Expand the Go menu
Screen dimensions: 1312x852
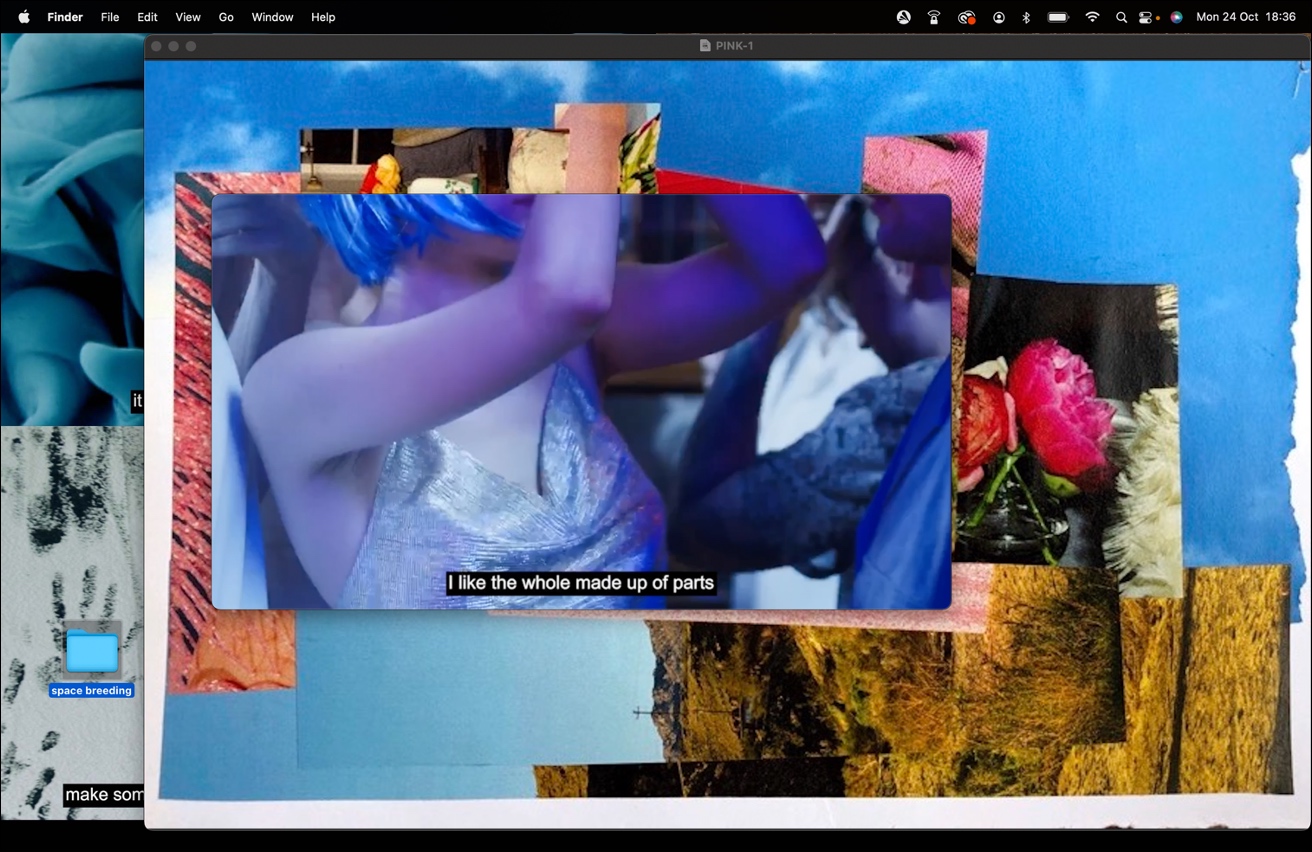point(226,17)
